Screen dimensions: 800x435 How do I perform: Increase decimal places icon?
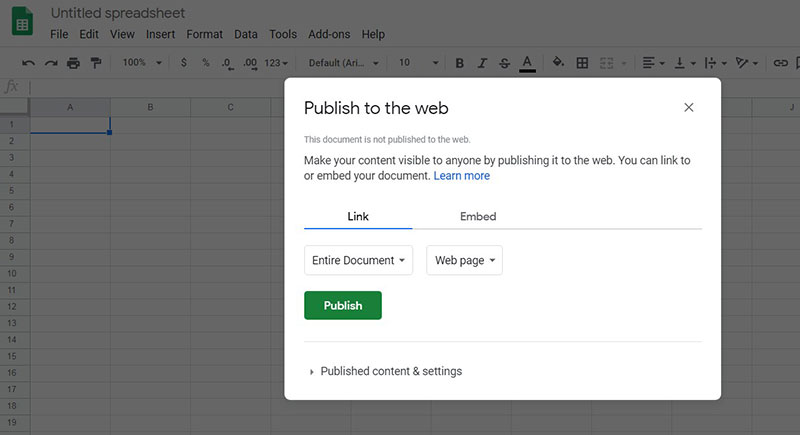250,63
